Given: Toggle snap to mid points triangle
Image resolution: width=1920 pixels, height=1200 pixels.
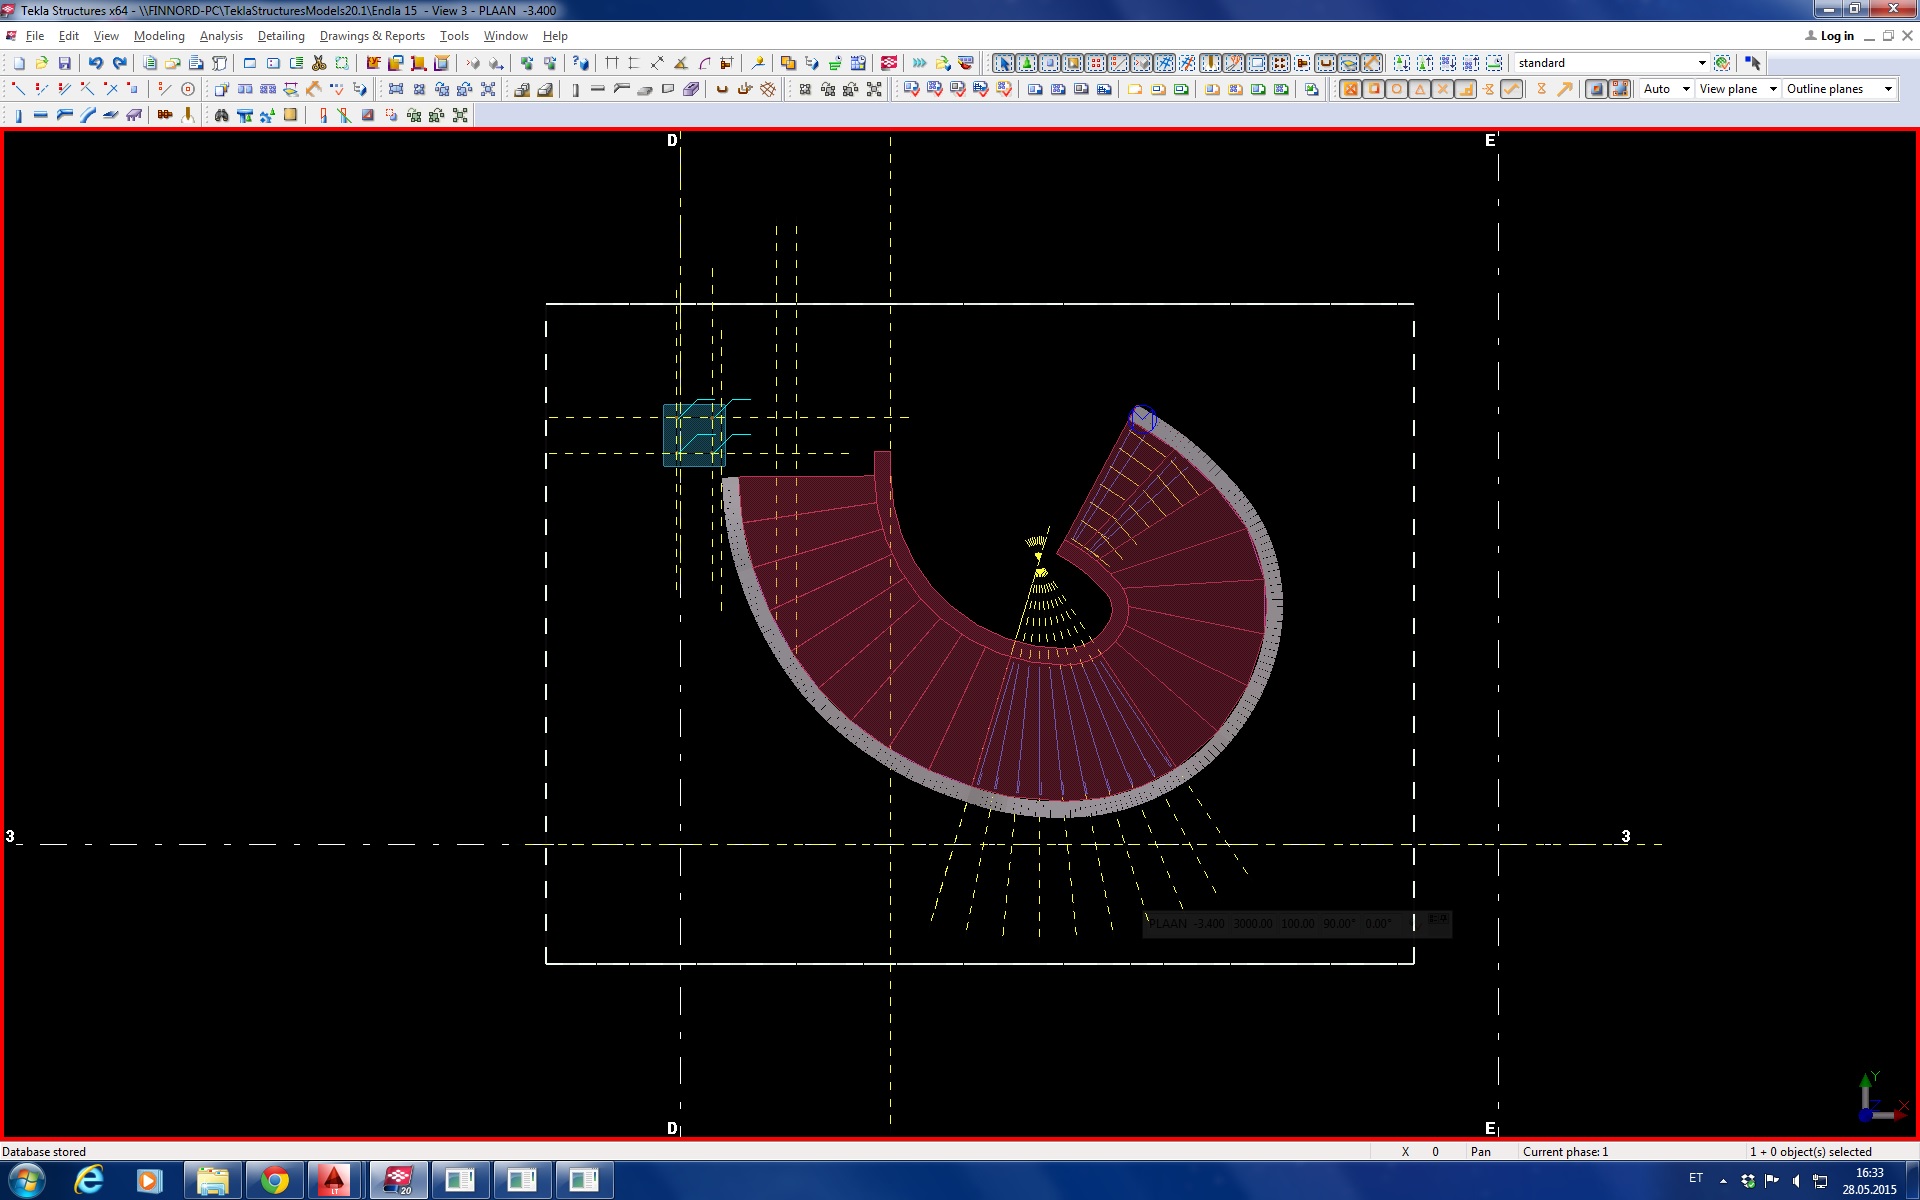Looking at the screenshot, I should click(1420, 89).
